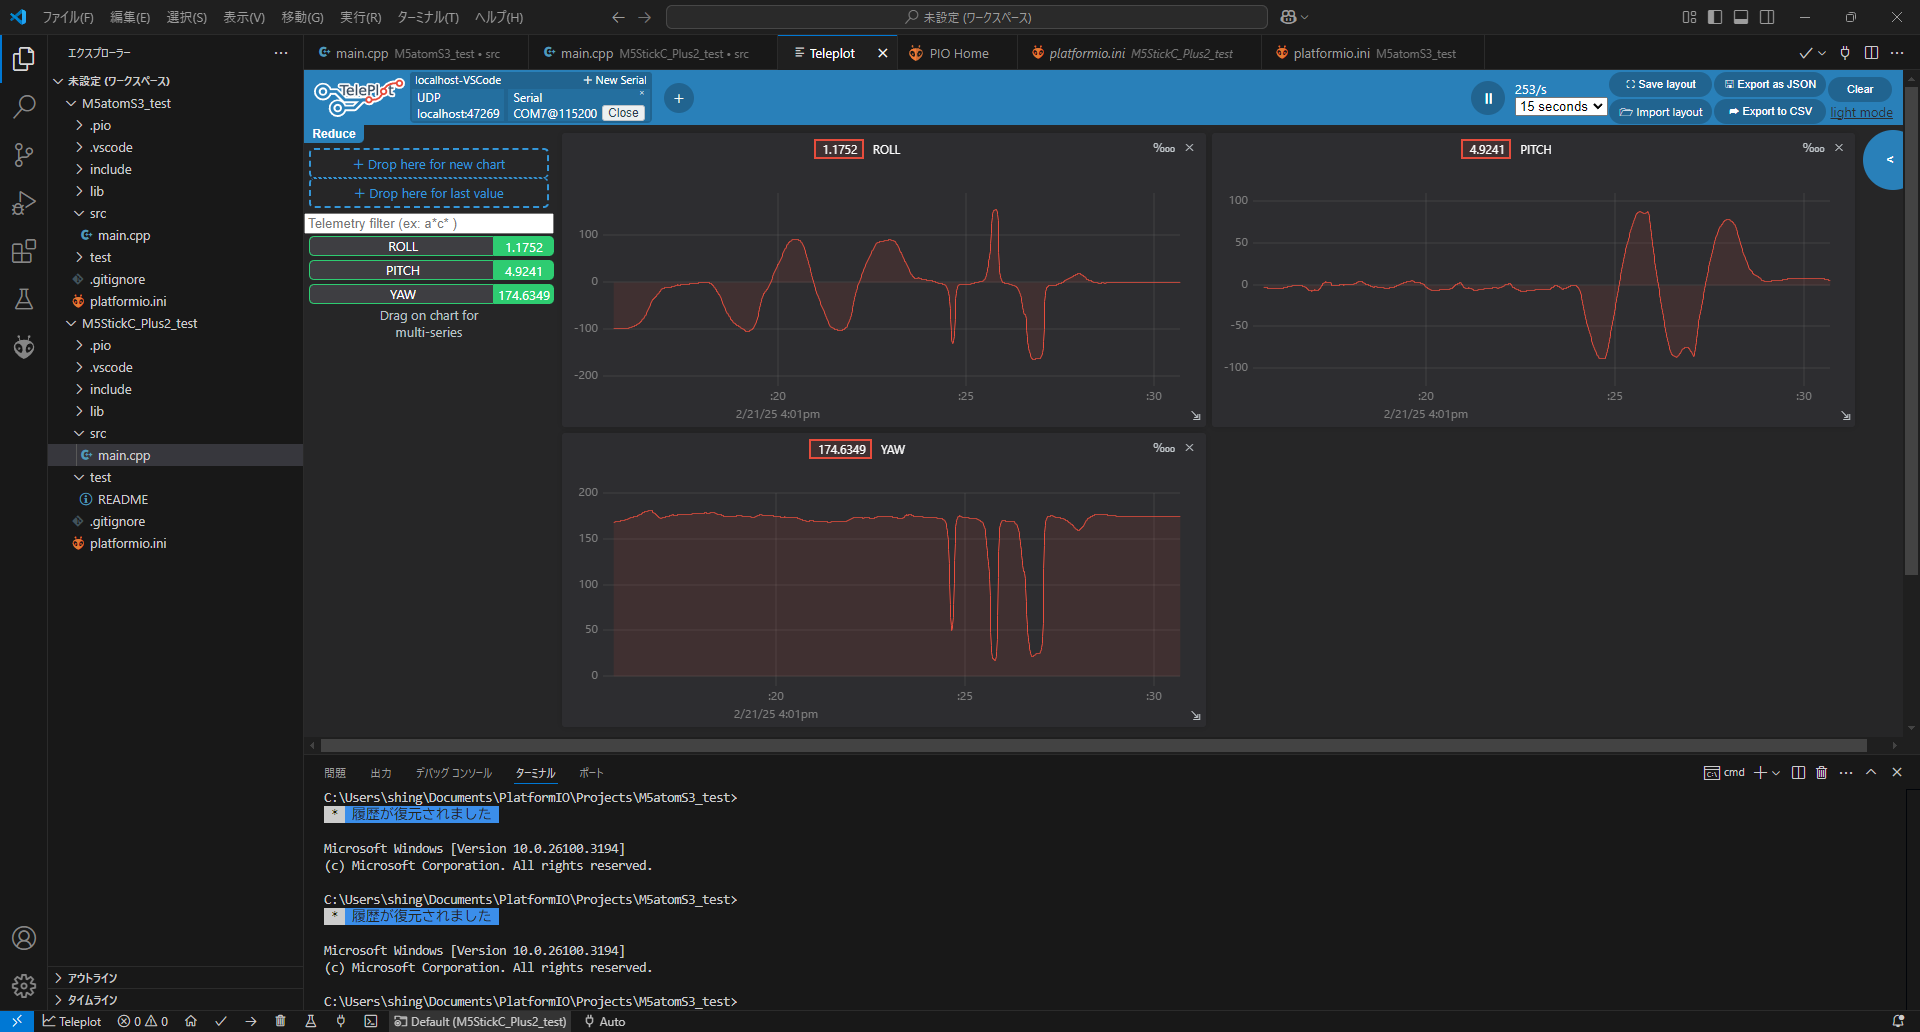Open the Explorer view in activity bar
Screen dimensions: 1920x1032
24,59
